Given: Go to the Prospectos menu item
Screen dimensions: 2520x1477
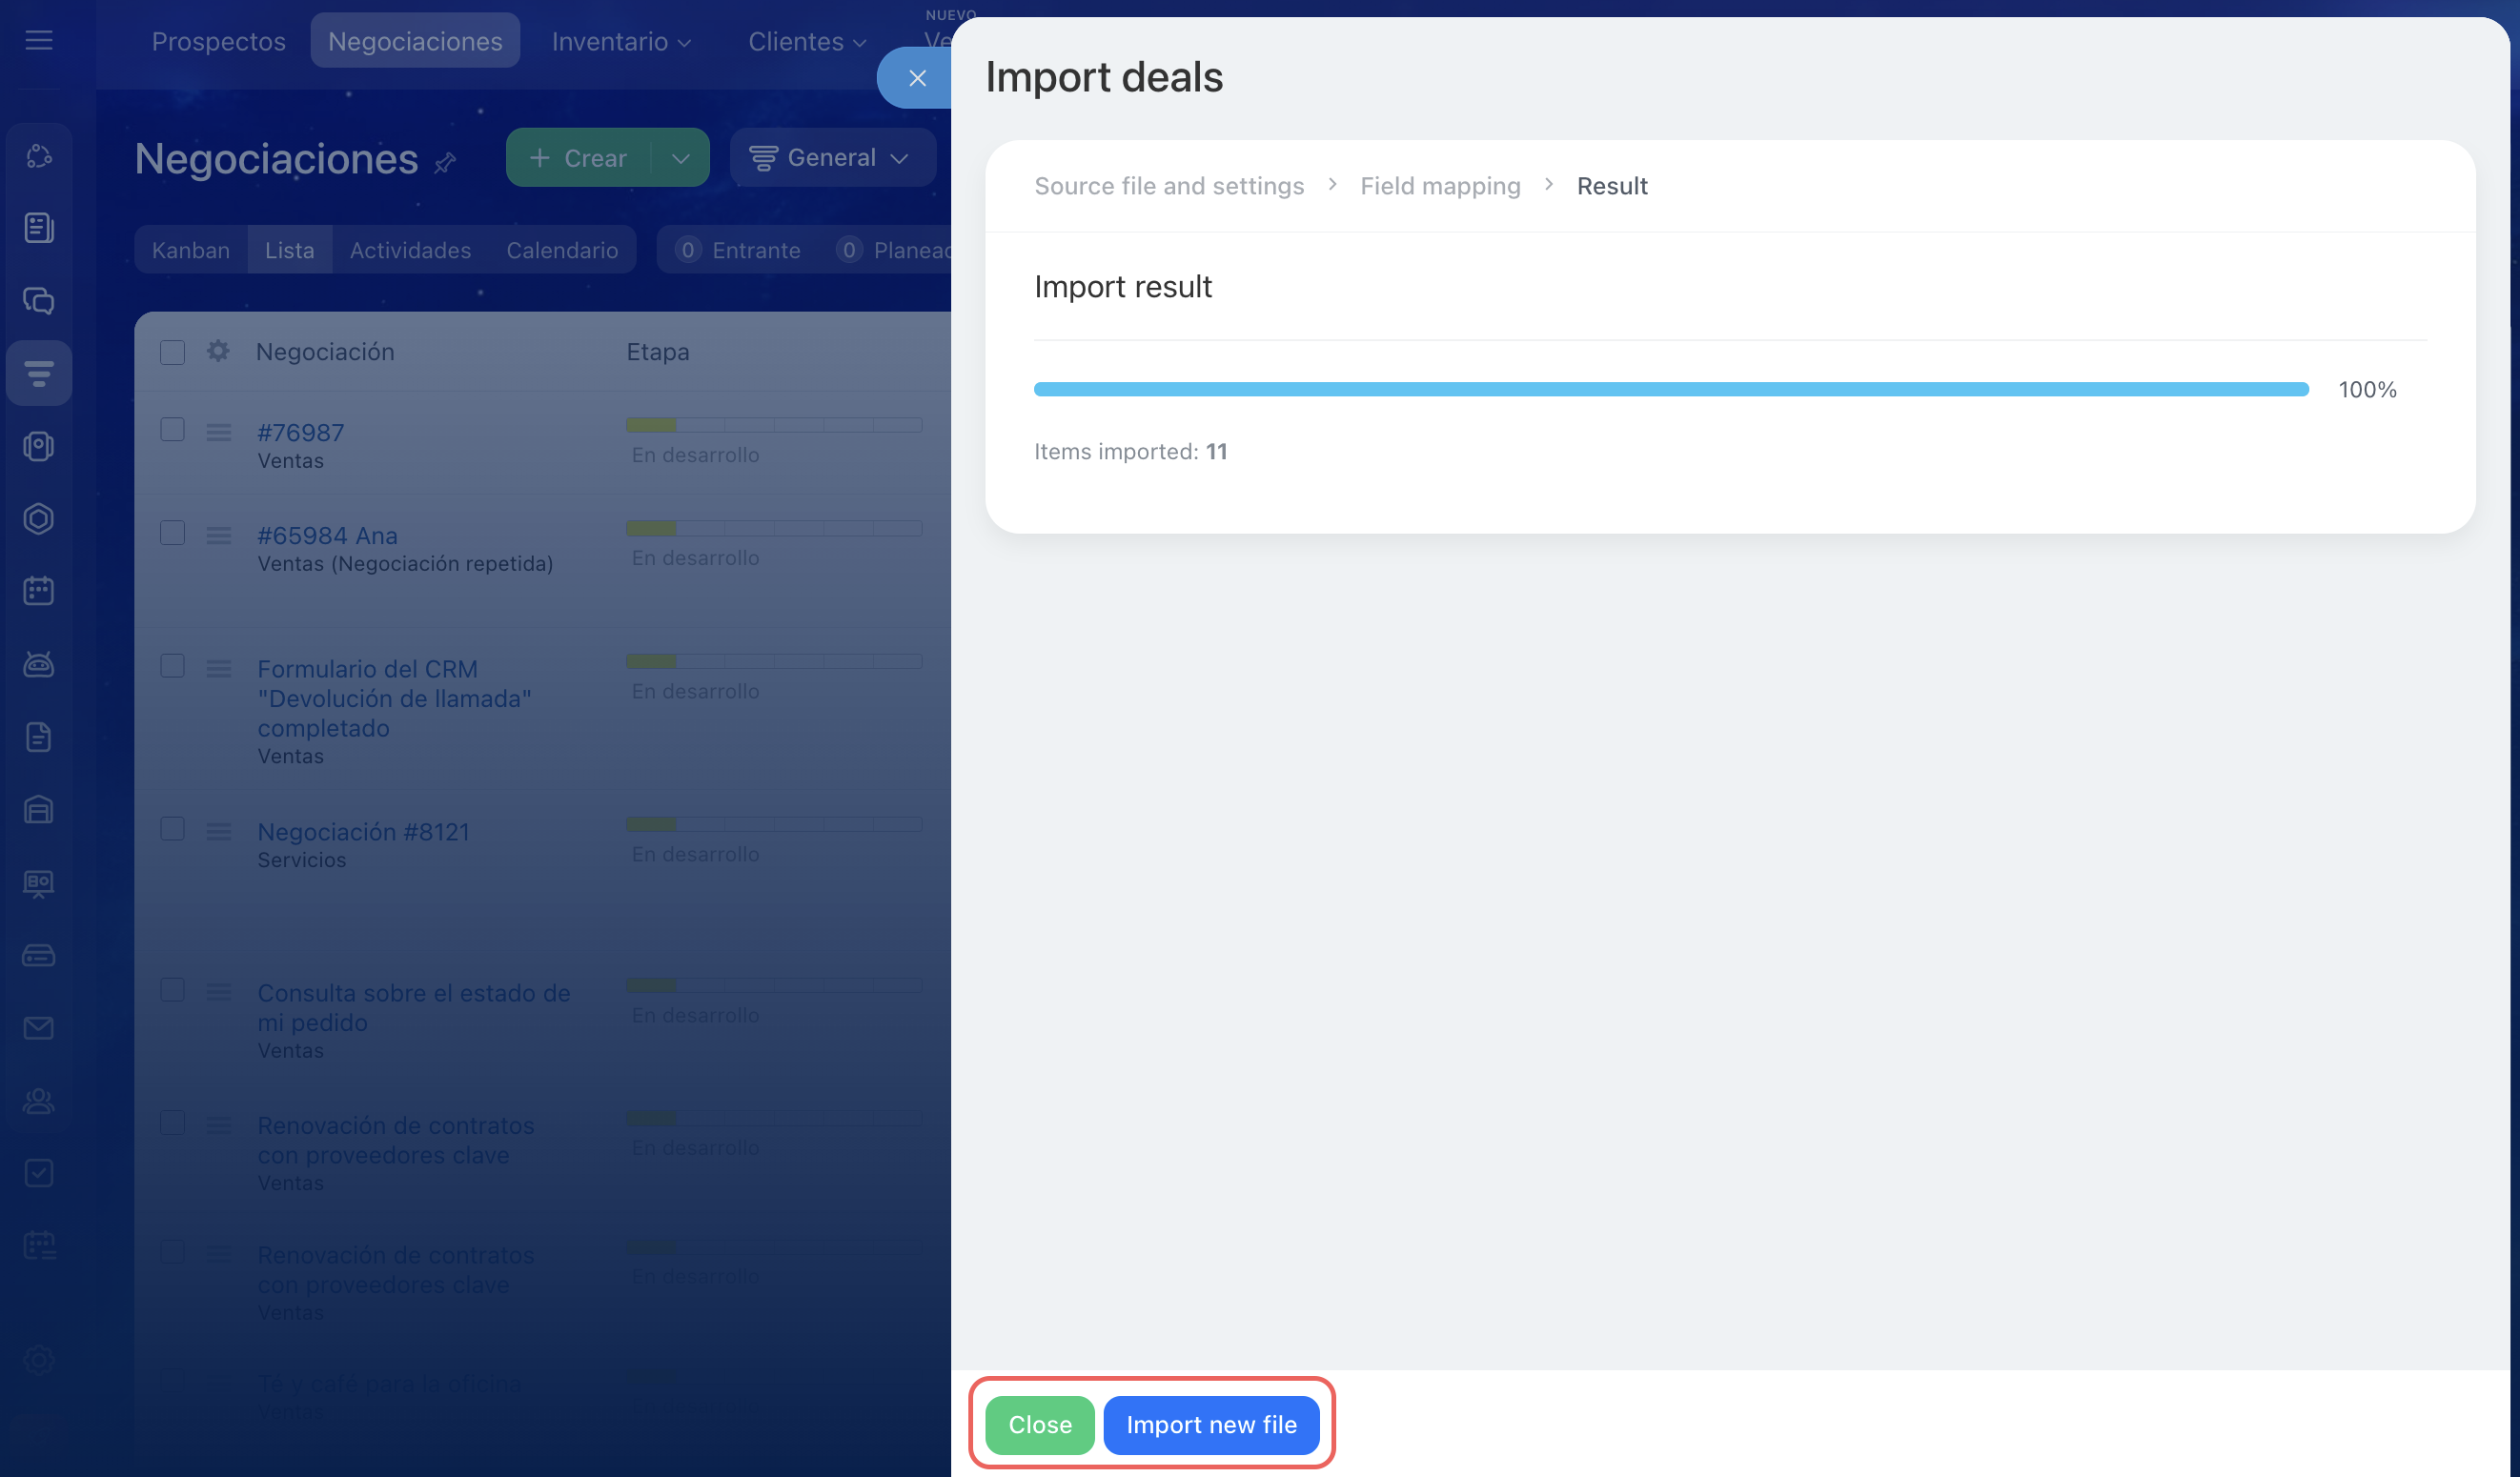Looking at the screenshot, I should coord(218,41).
